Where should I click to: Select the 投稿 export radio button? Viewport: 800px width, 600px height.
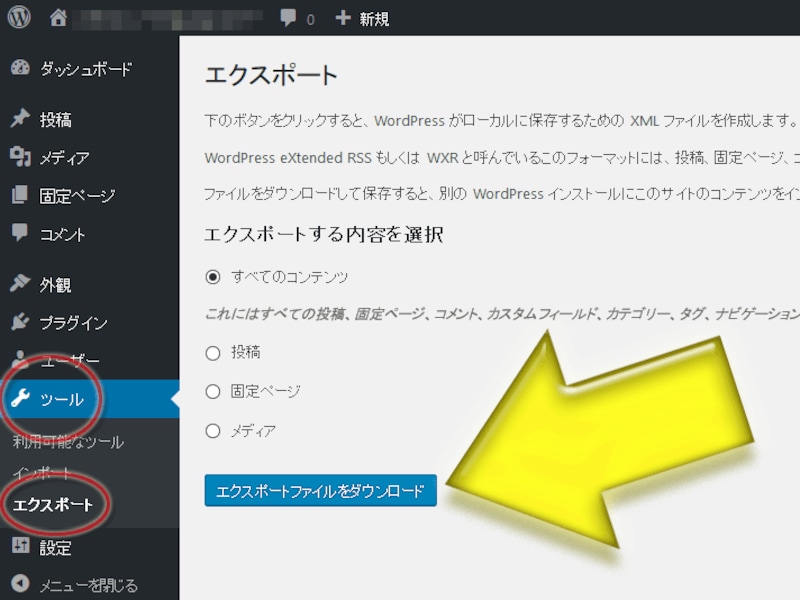click(212, 352)
